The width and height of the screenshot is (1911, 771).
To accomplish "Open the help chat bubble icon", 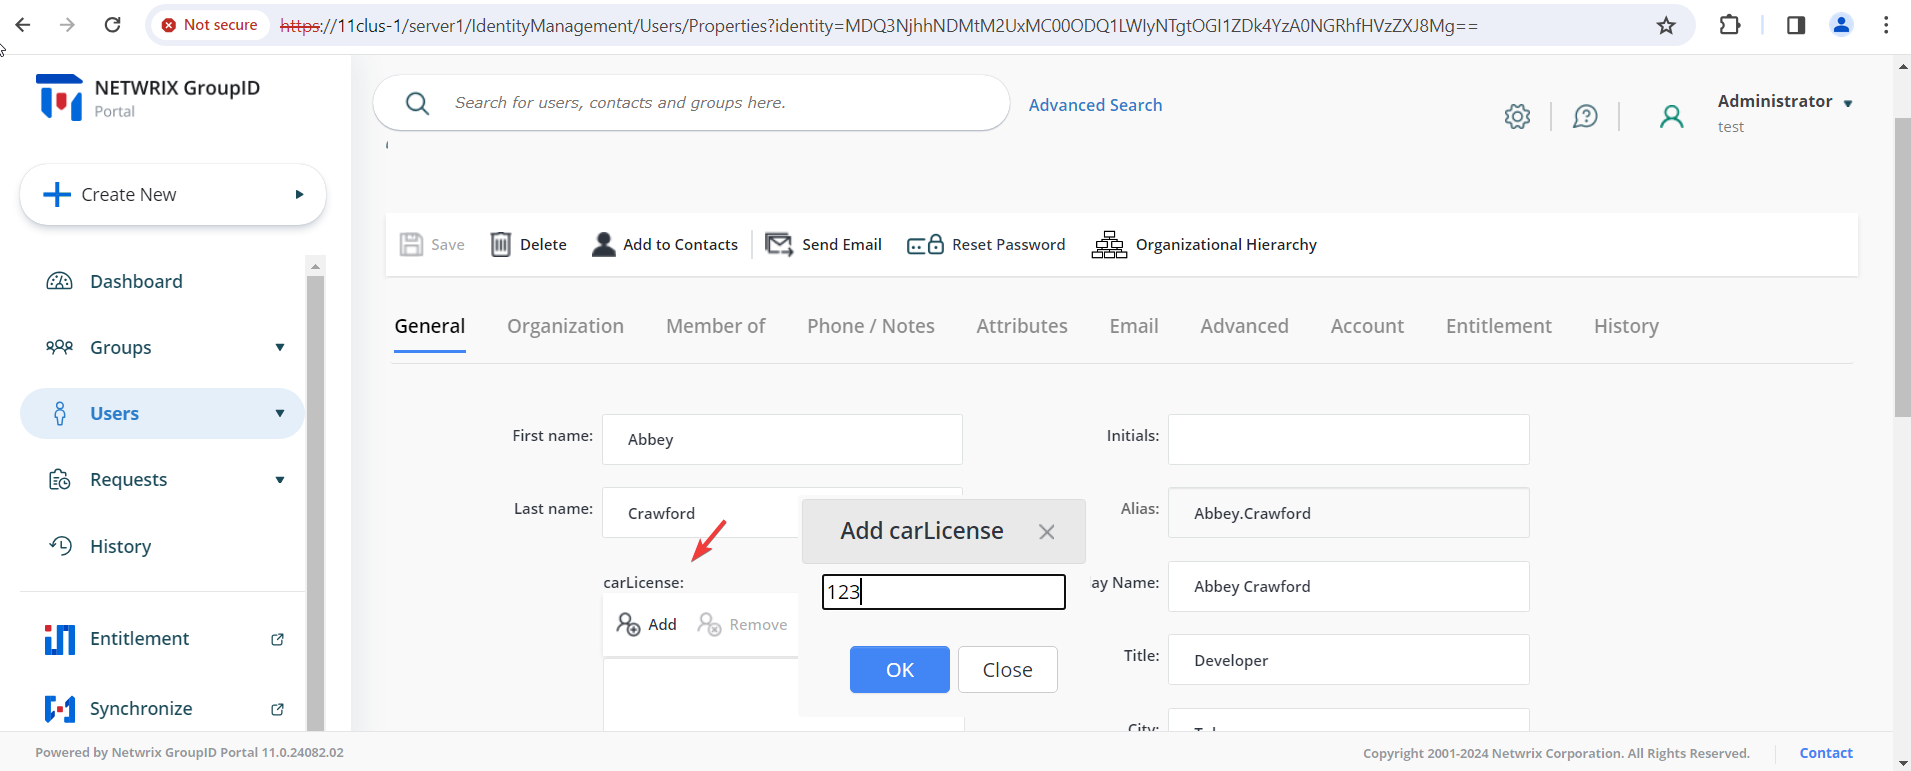I will (1585, 116).
